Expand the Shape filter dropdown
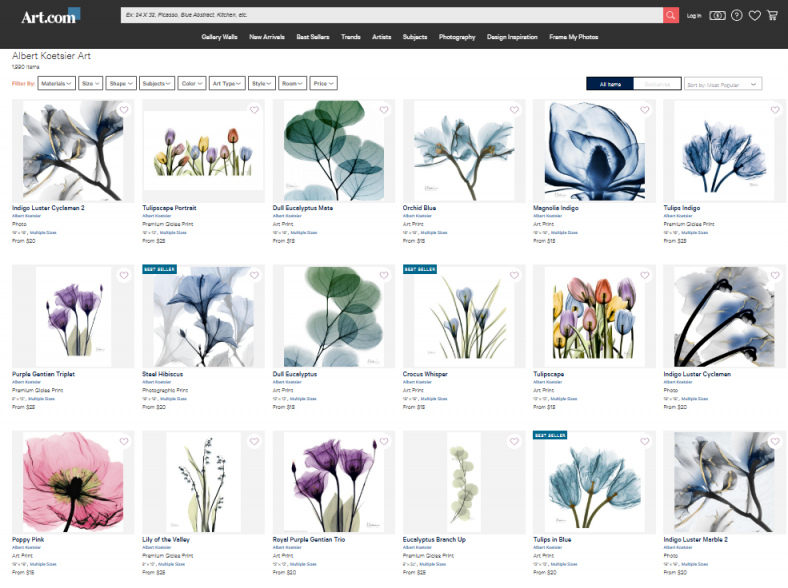The height and width of the screenshot is (588, 788). [x=121, y=83]
